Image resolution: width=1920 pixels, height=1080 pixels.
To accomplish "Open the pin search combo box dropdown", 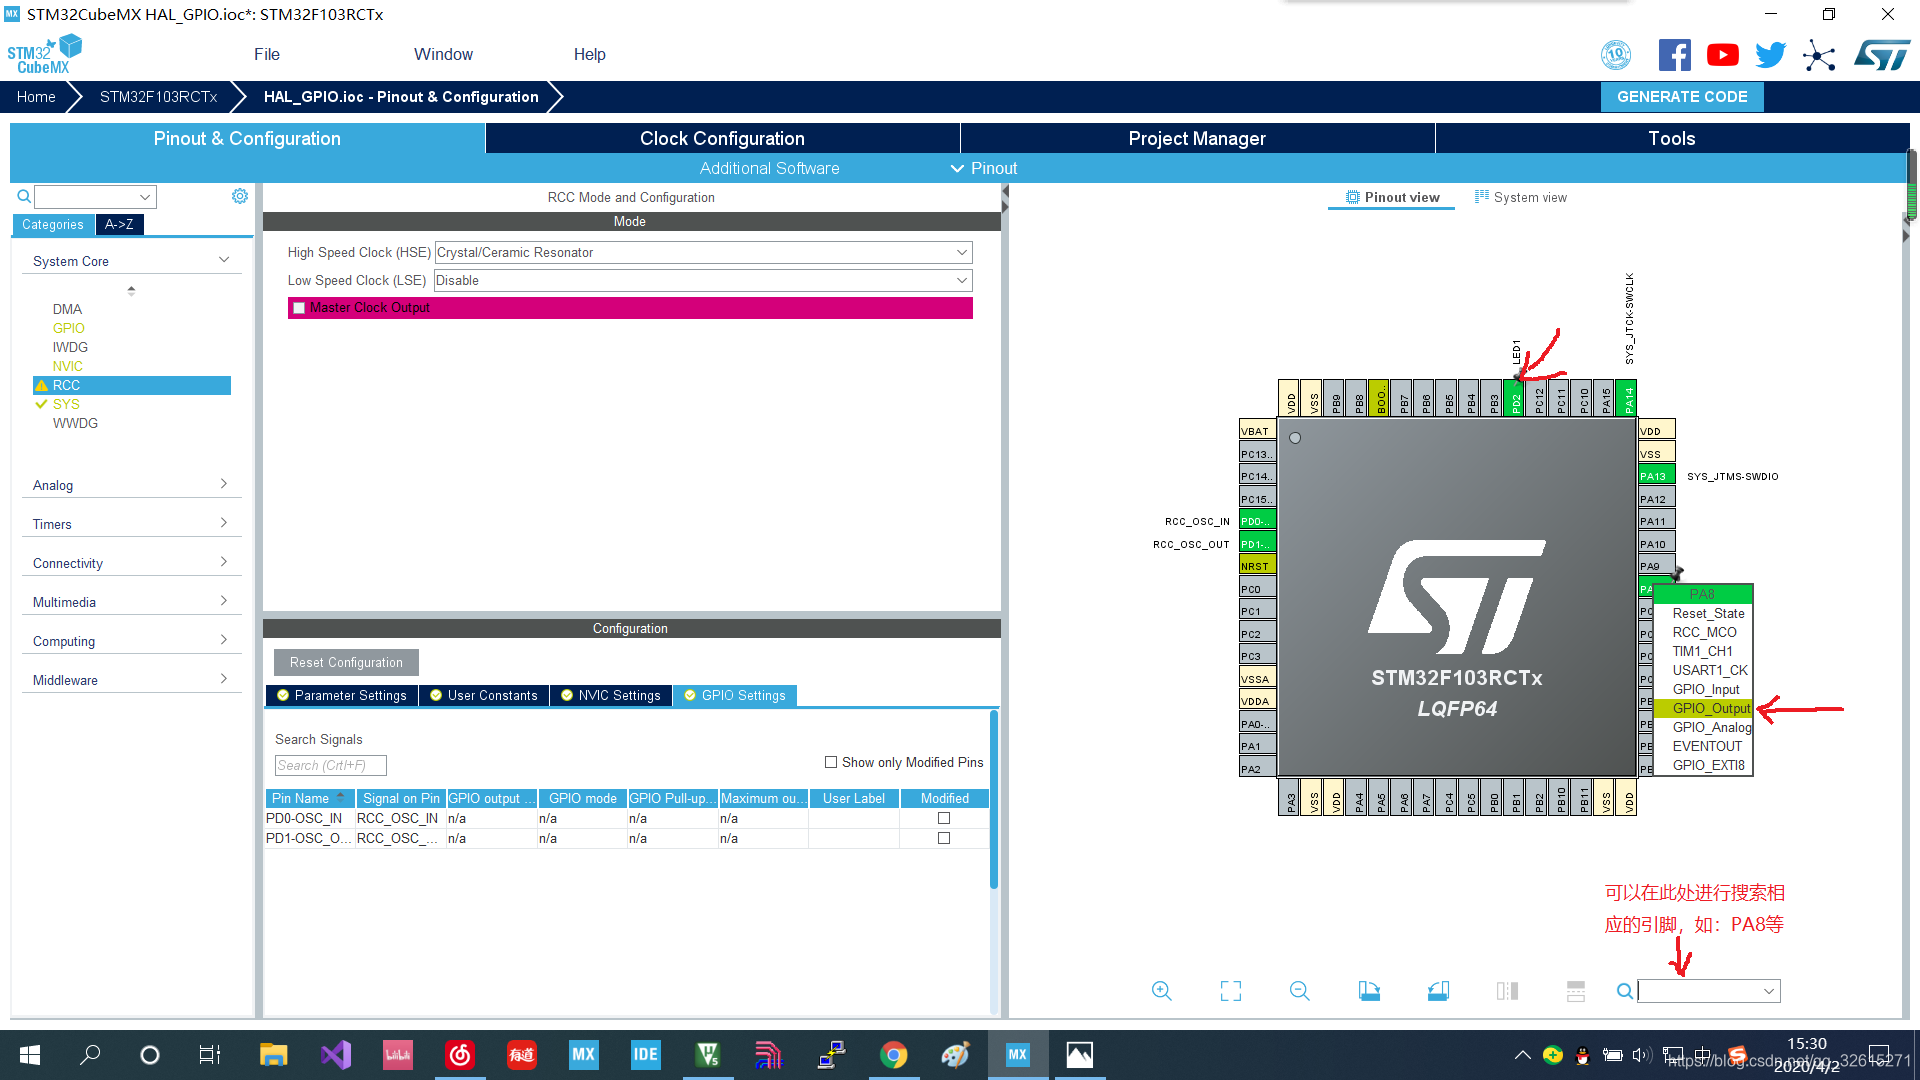I will [1768, 991].
